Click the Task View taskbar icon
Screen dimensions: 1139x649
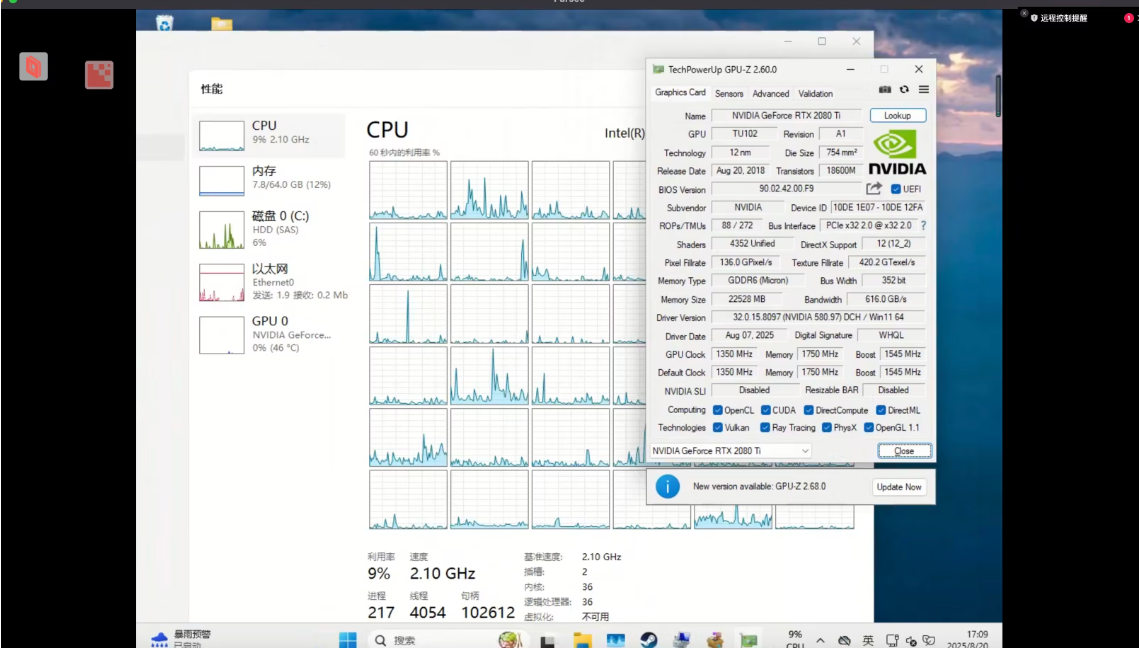coord(548,640)
